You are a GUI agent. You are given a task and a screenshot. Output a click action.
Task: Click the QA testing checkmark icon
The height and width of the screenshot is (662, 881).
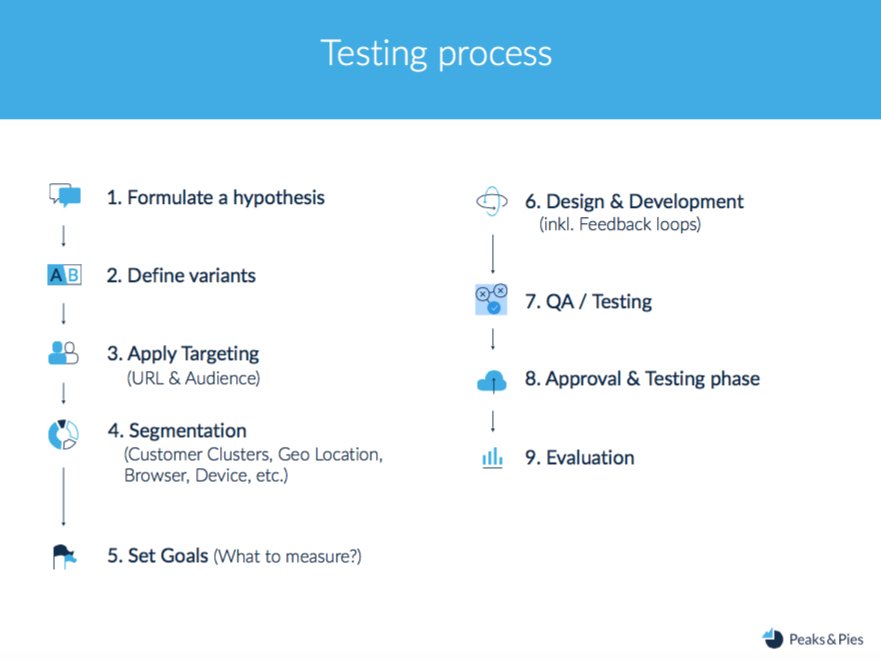[491, 300]
